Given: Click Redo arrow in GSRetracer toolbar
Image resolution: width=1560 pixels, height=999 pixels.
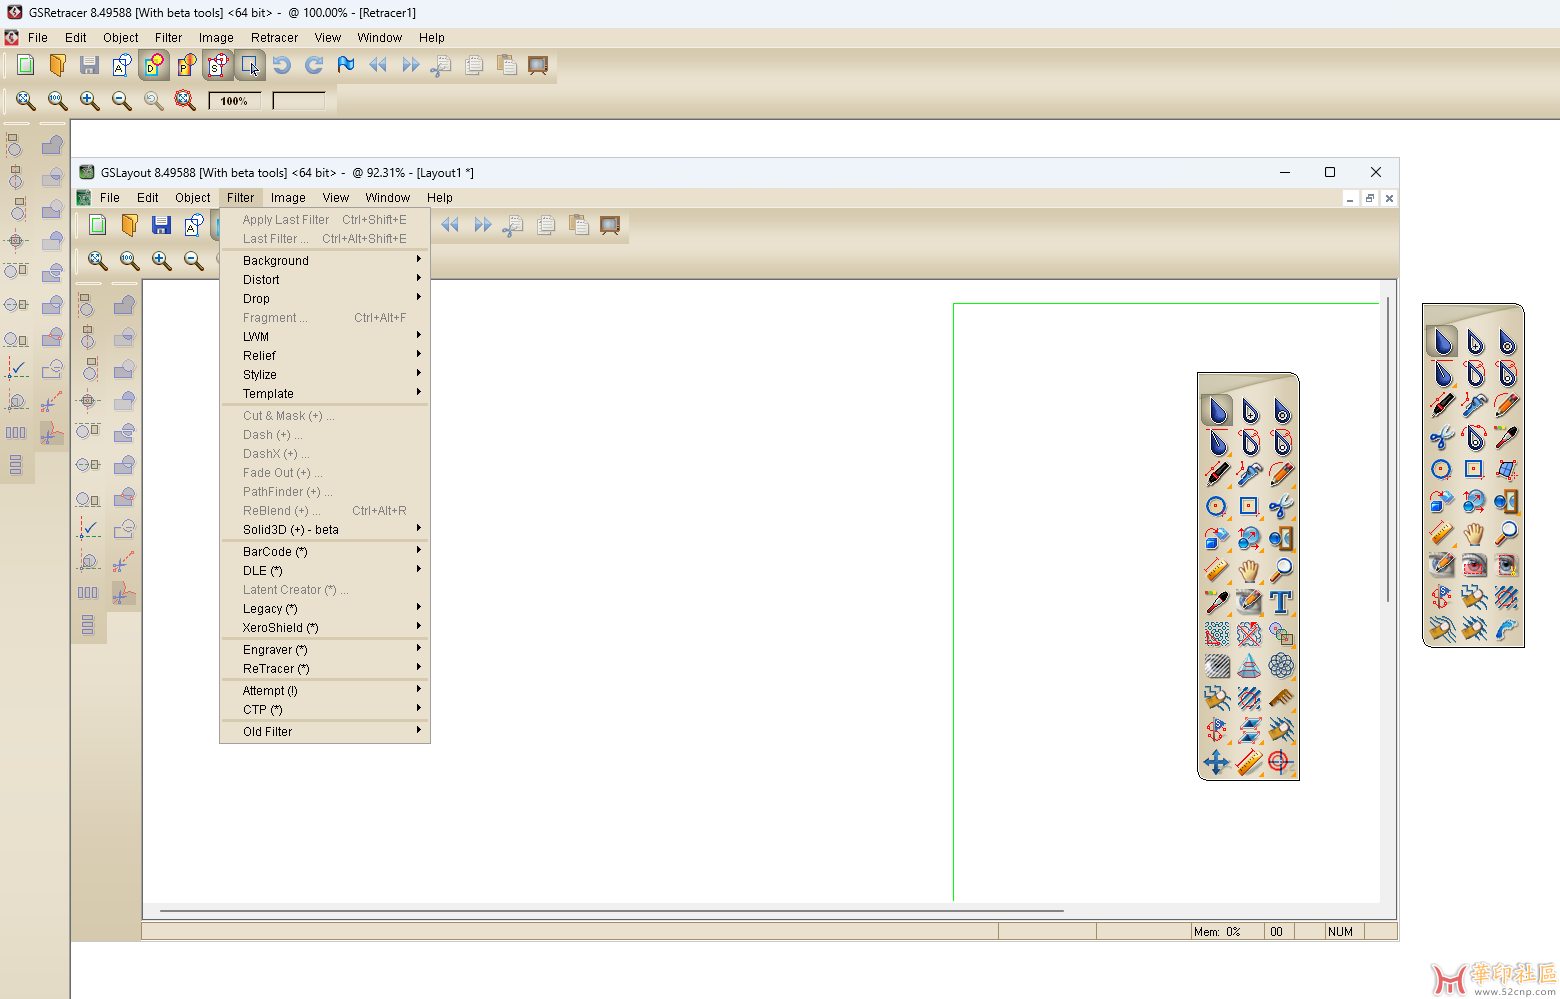Looking at the screenshot, I should (x=314, y=65).
